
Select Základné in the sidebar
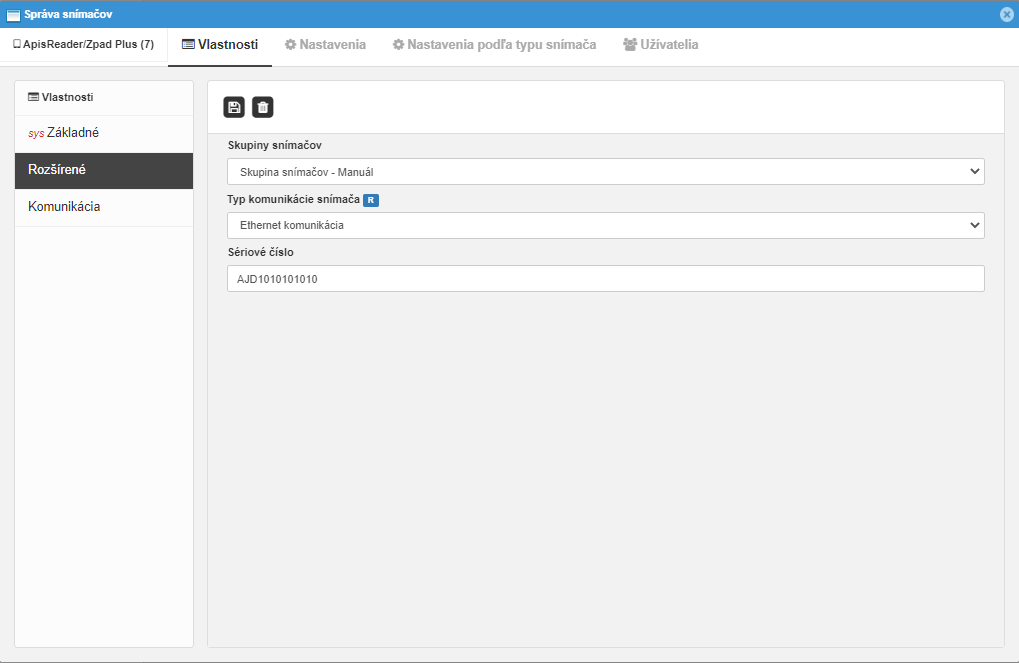click(104, 133)
